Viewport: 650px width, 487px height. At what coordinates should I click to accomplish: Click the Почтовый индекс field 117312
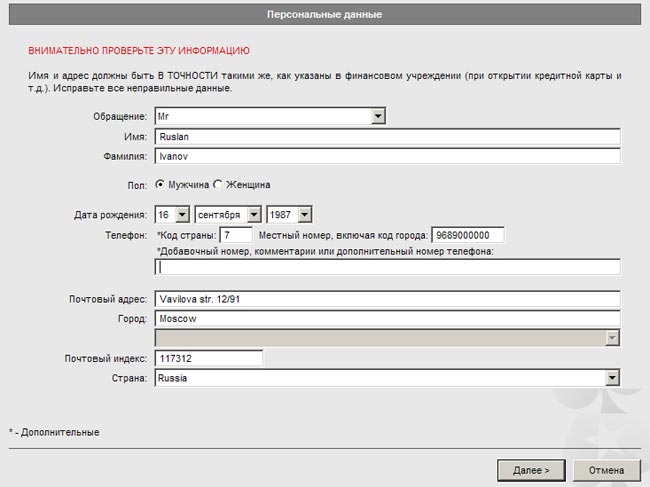[208, 358]
